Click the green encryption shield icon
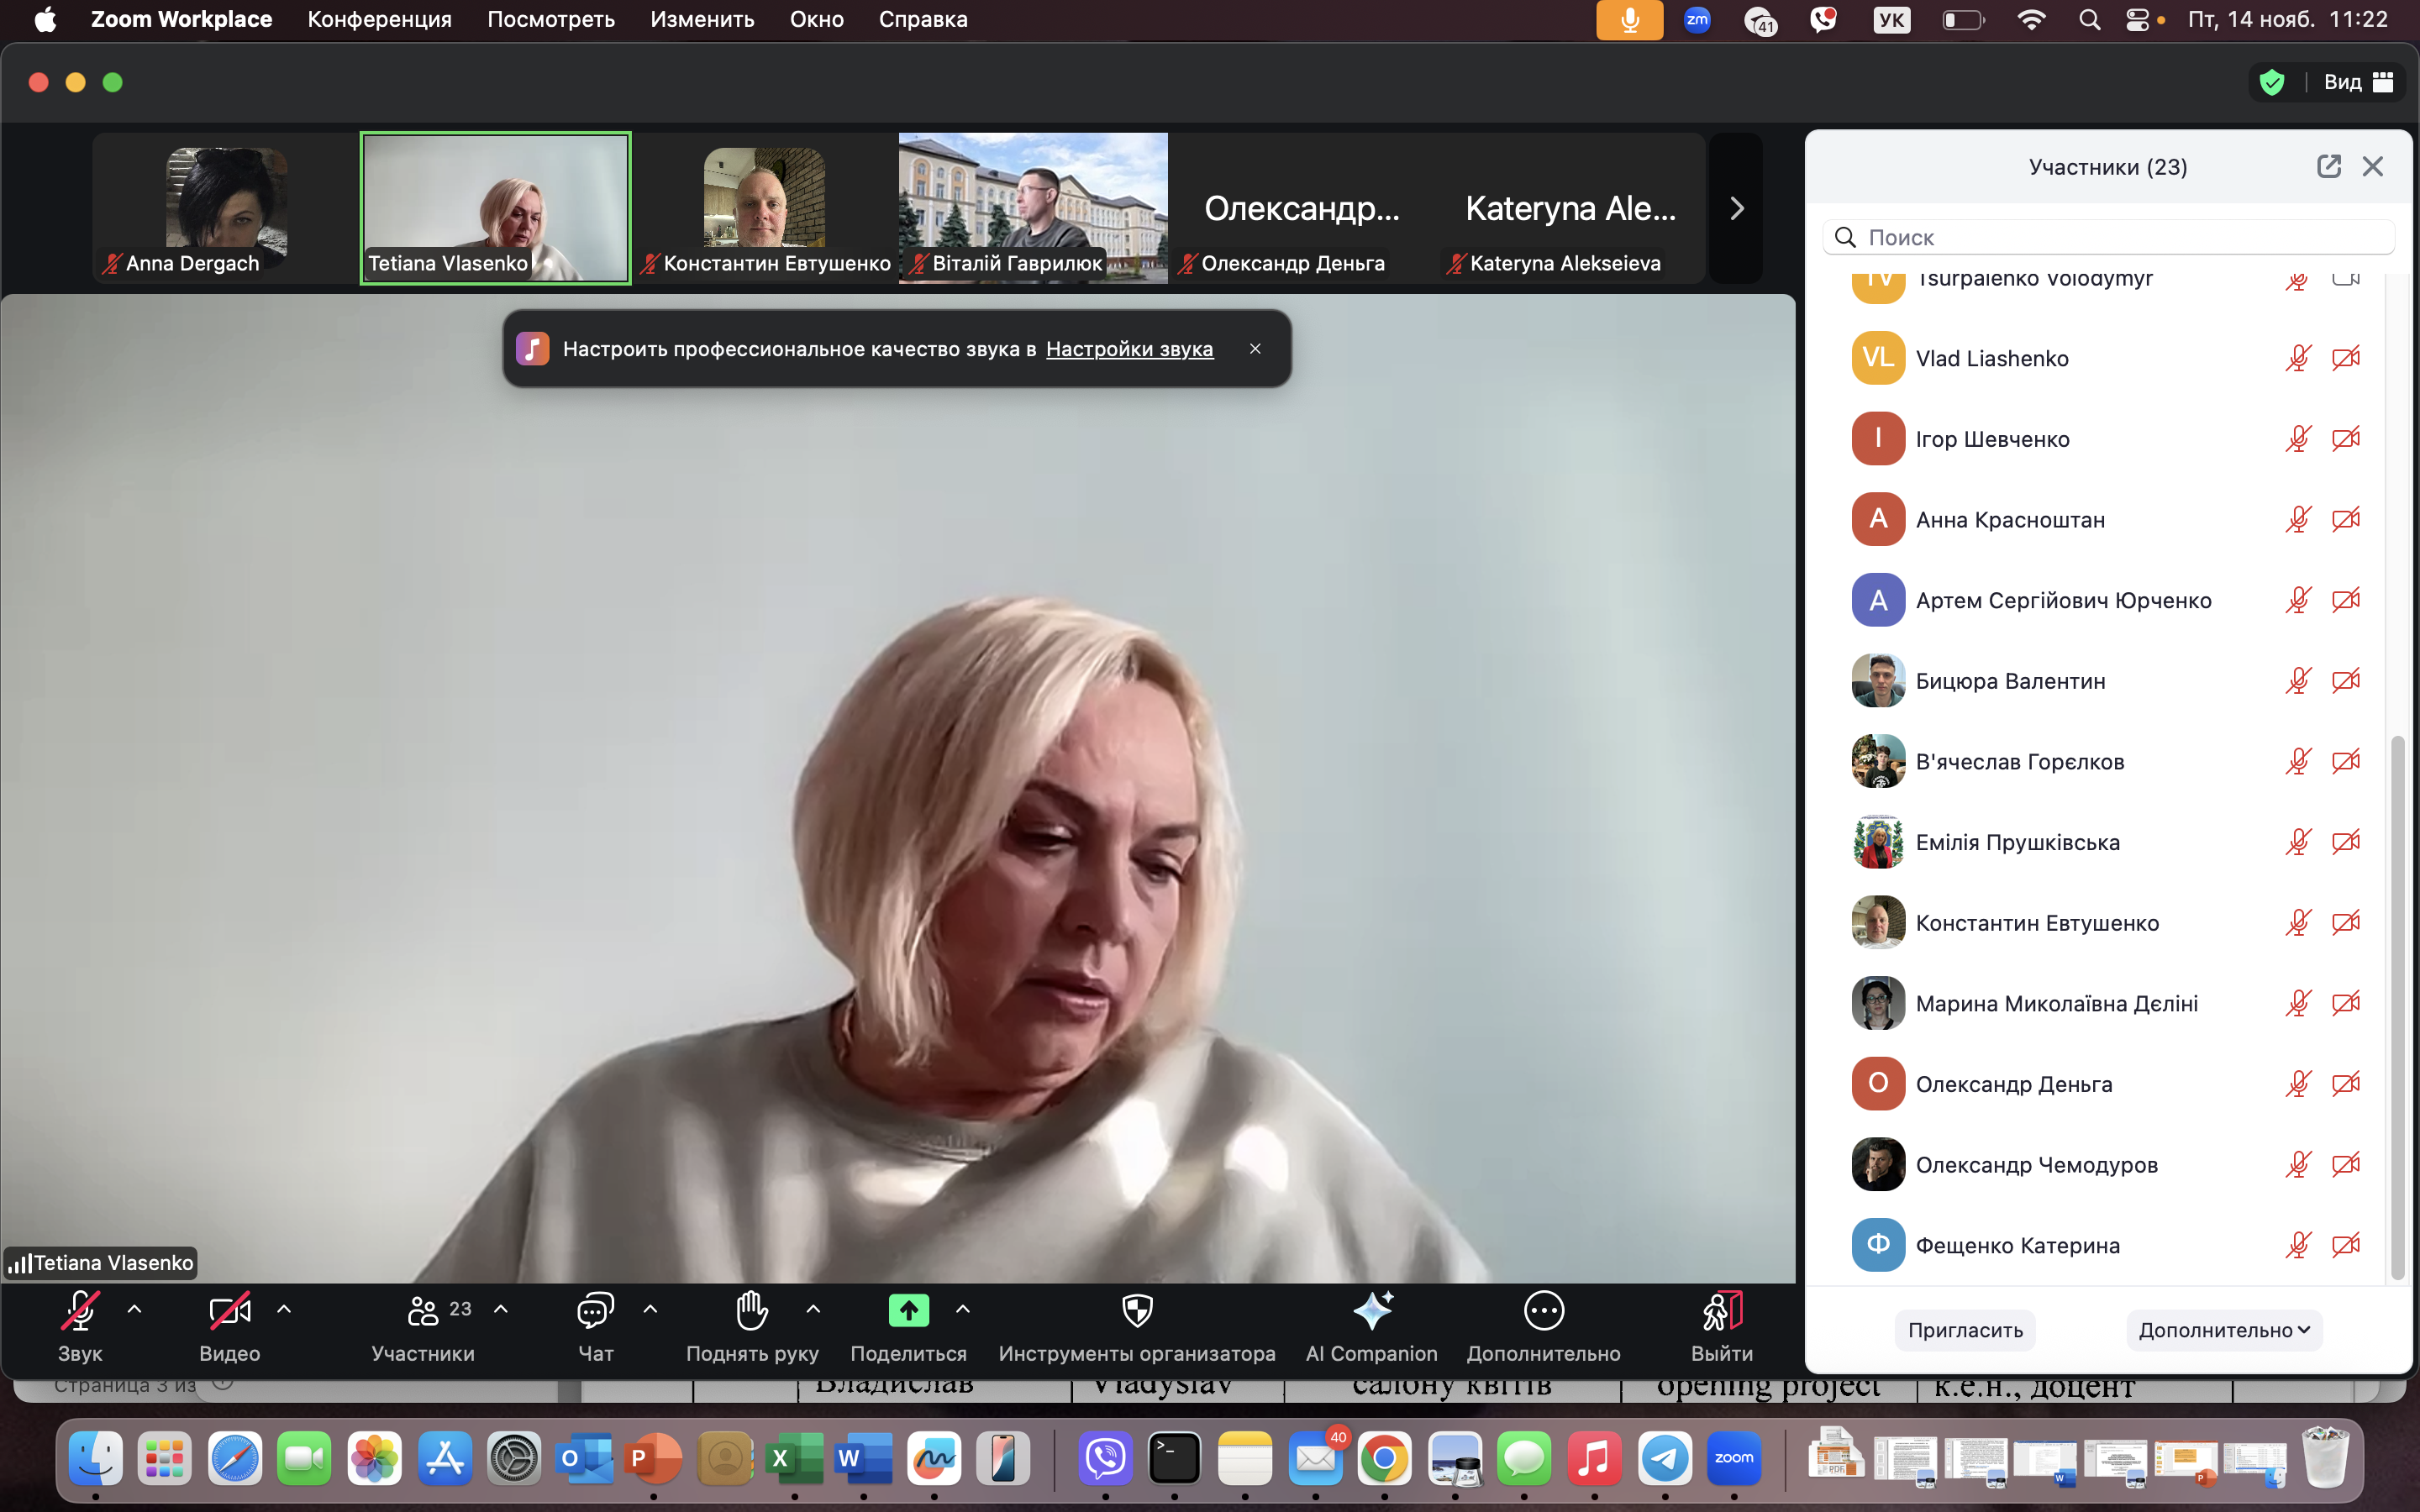The height and width of the screenshot is (1512, 2420). (2272, 82)
